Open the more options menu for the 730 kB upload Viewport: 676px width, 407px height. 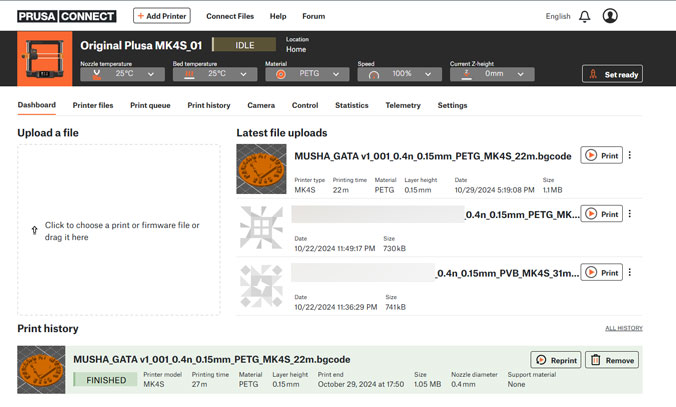(630, 214)
